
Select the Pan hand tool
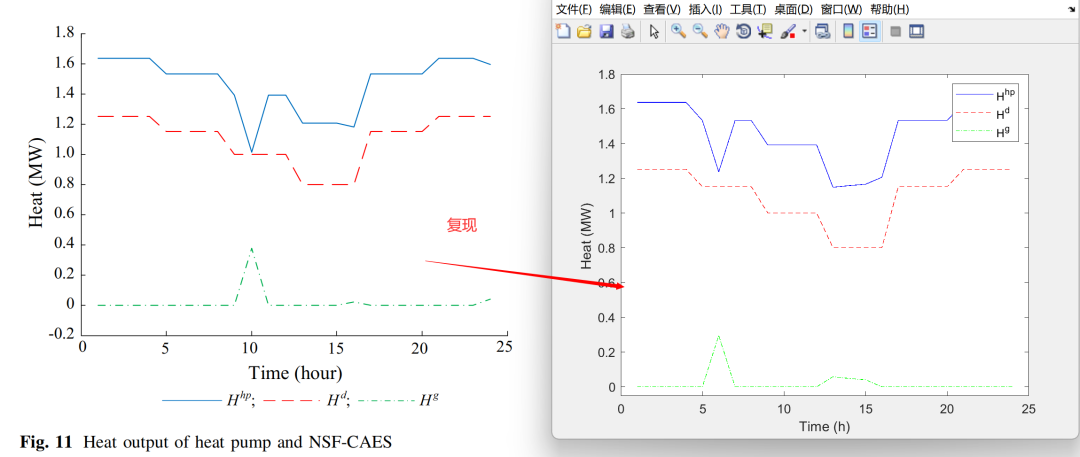coord(722,31)
